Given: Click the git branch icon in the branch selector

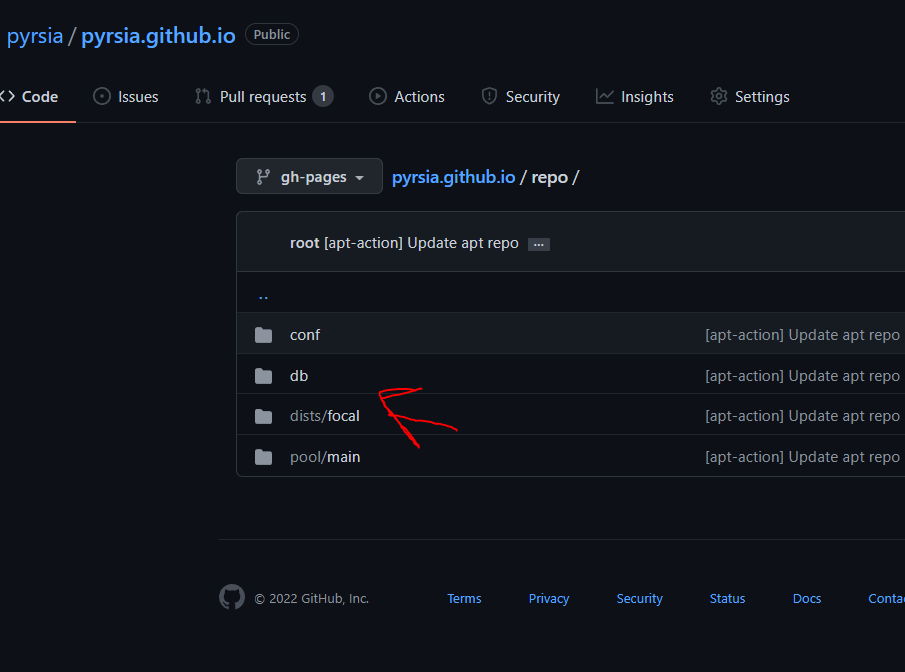Looking at the screenshot, I should [x=263, y=177].
